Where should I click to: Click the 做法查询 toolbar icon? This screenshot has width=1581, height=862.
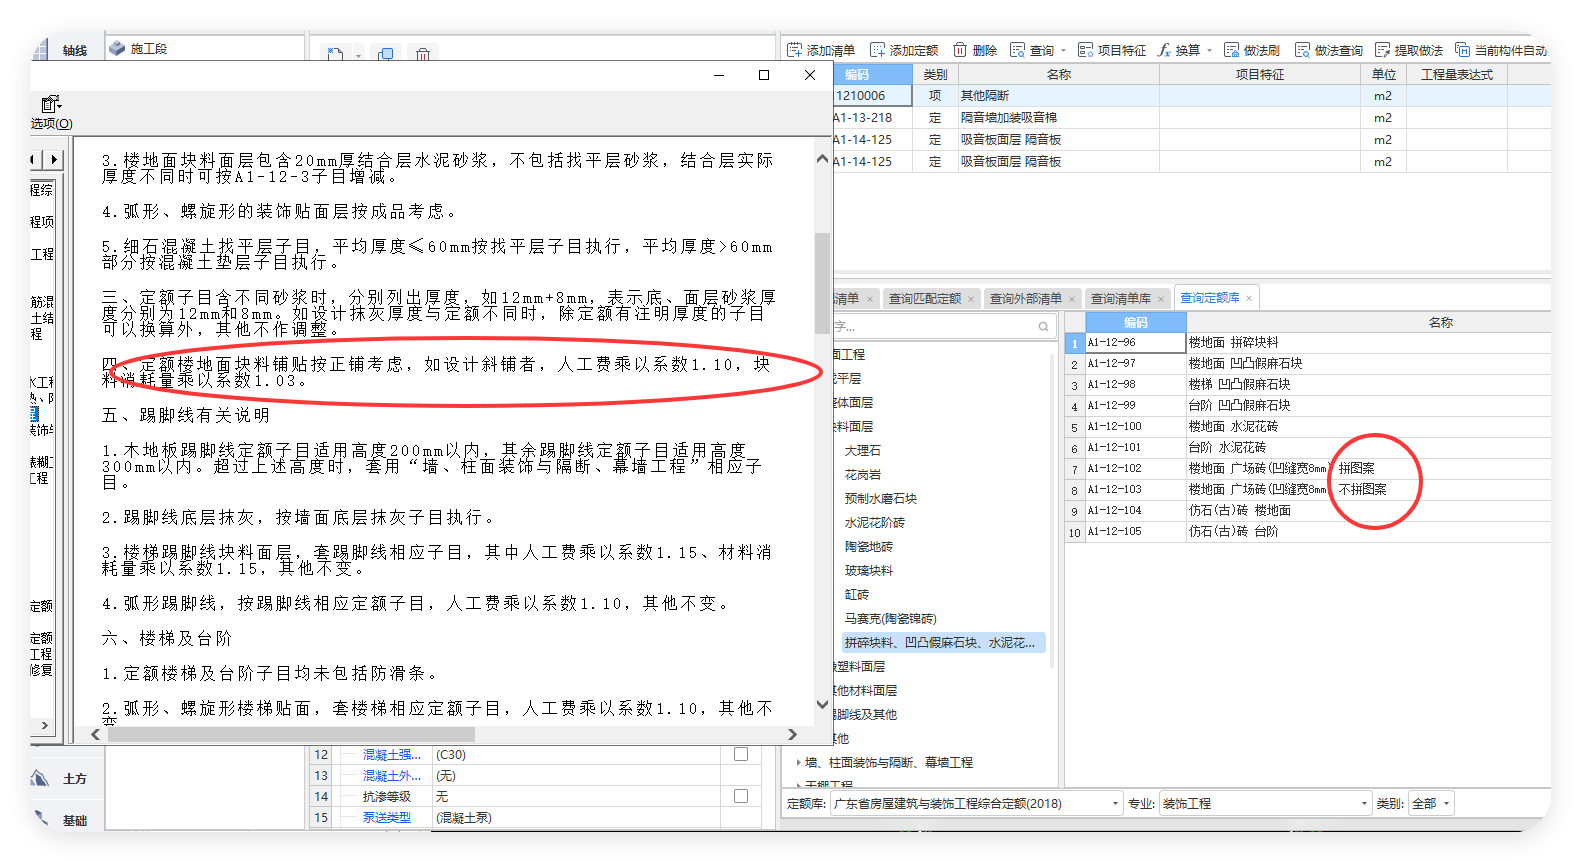[x=1302, y=50]
